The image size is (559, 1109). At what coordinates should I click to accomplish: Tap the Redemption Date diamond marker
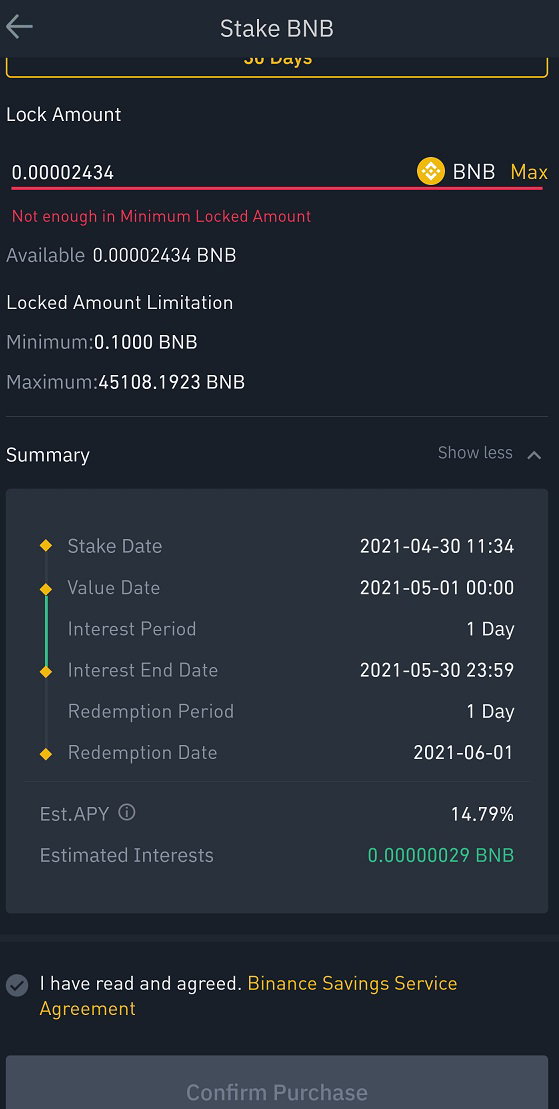[x=46, y=754]
